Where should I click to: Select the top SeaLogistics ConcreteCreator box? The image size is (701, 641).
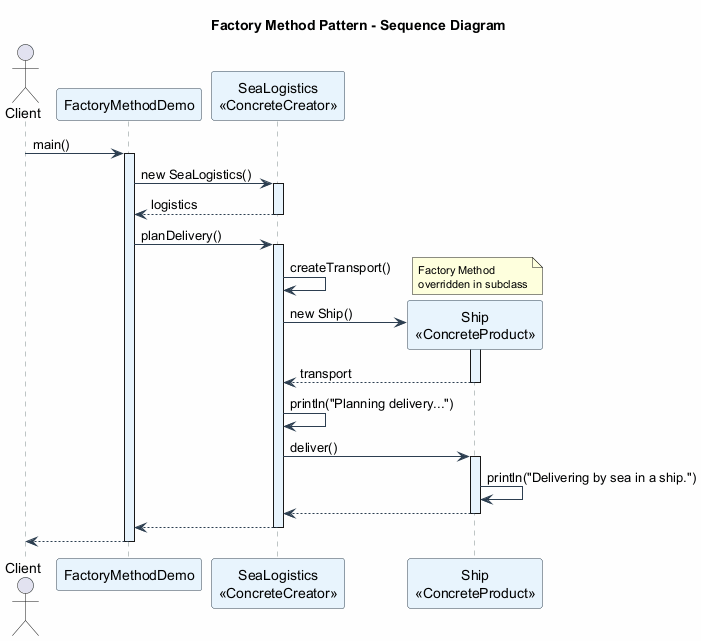point(278,96)
